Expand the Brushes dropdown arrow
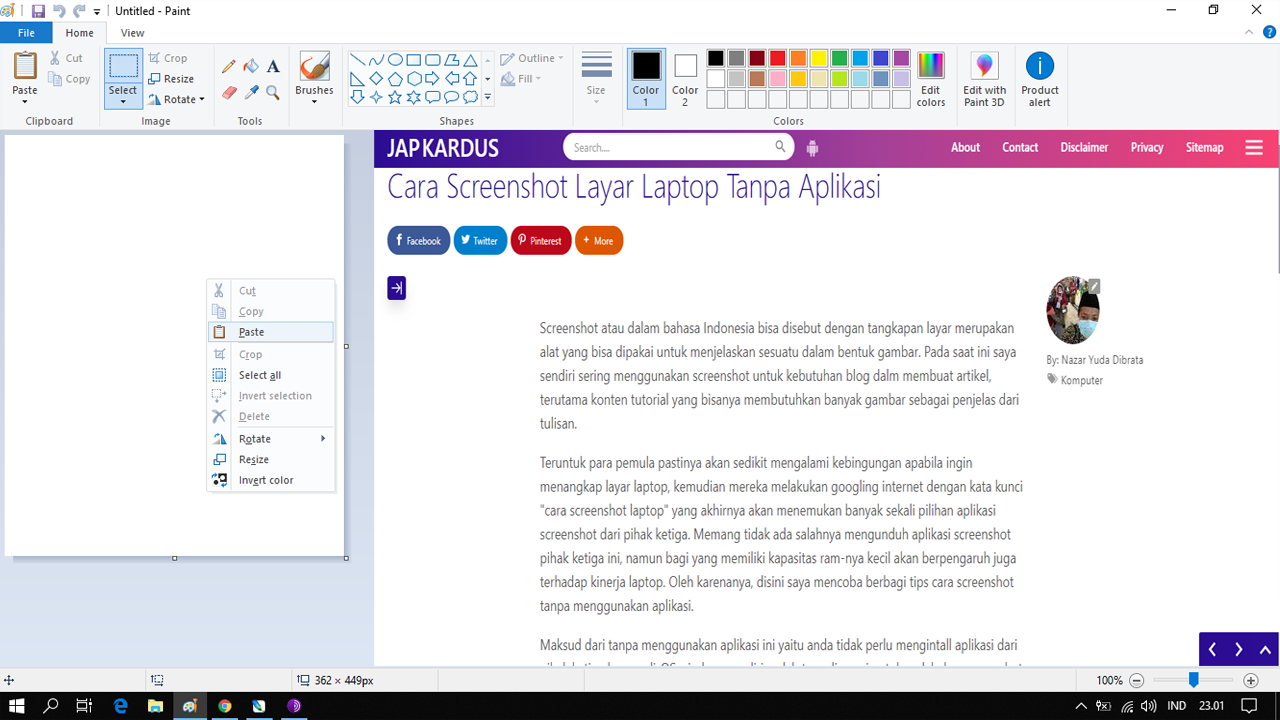Screen dimensions: 1280x720 point(314,101)
